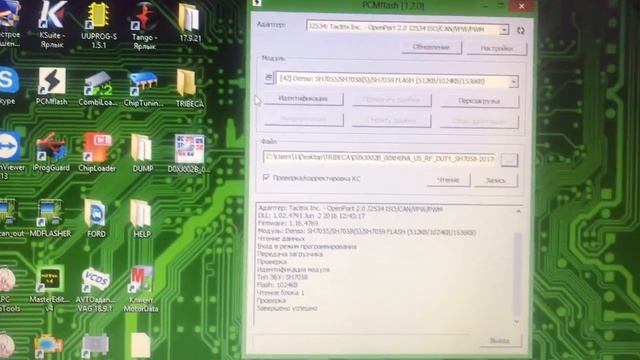Click the log scrollbar up arrow
The image size is (640, 360).
(x=518, y=211)
